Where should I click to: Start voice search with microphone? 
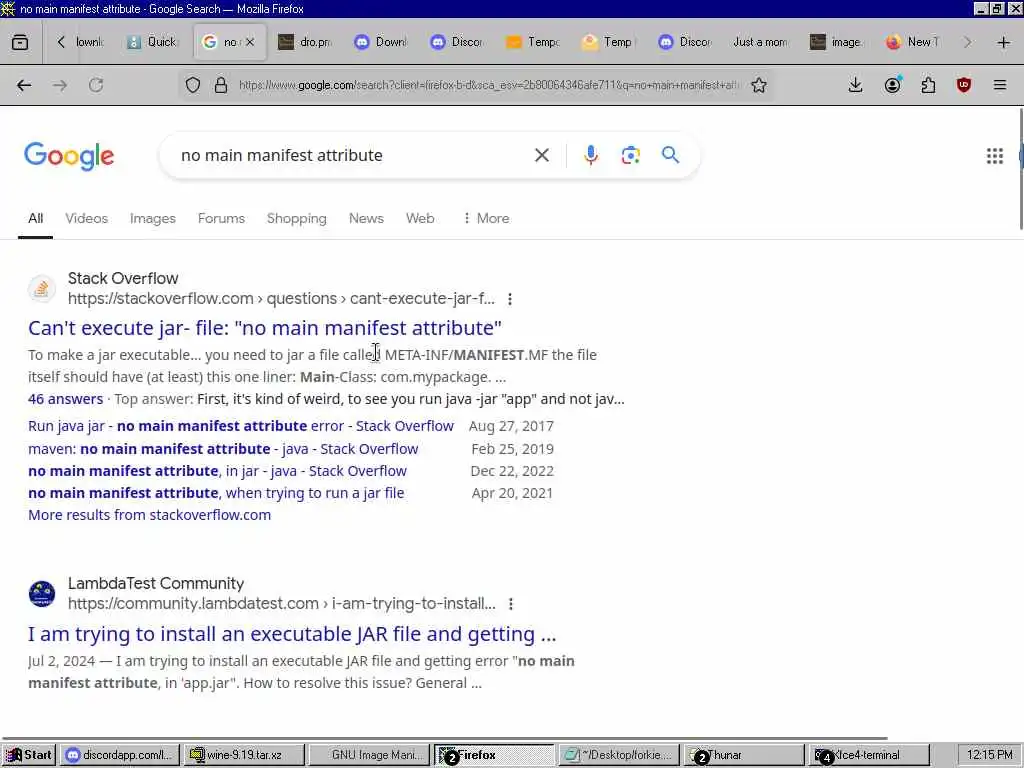(590, 155)
